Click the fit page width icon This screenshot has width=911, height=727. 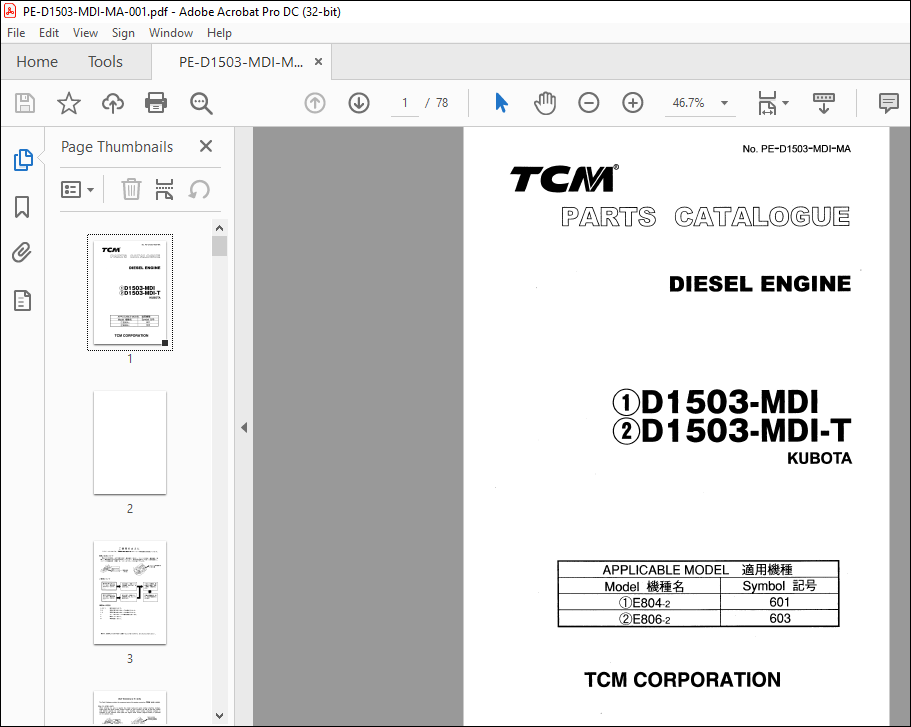click(767, 103)
